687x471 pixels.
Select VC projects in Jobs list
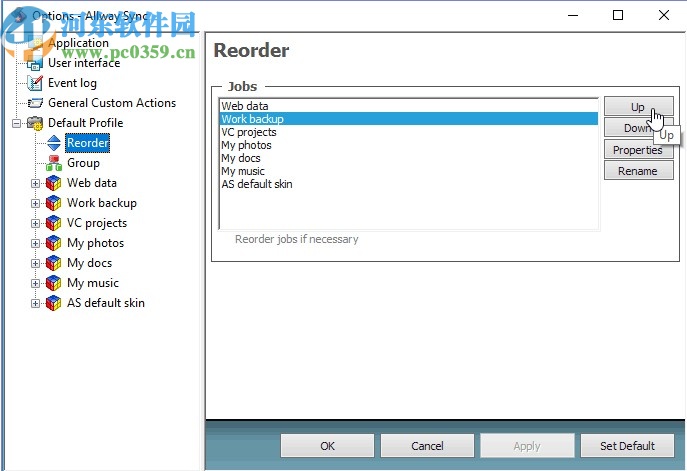tap(409, 132)
